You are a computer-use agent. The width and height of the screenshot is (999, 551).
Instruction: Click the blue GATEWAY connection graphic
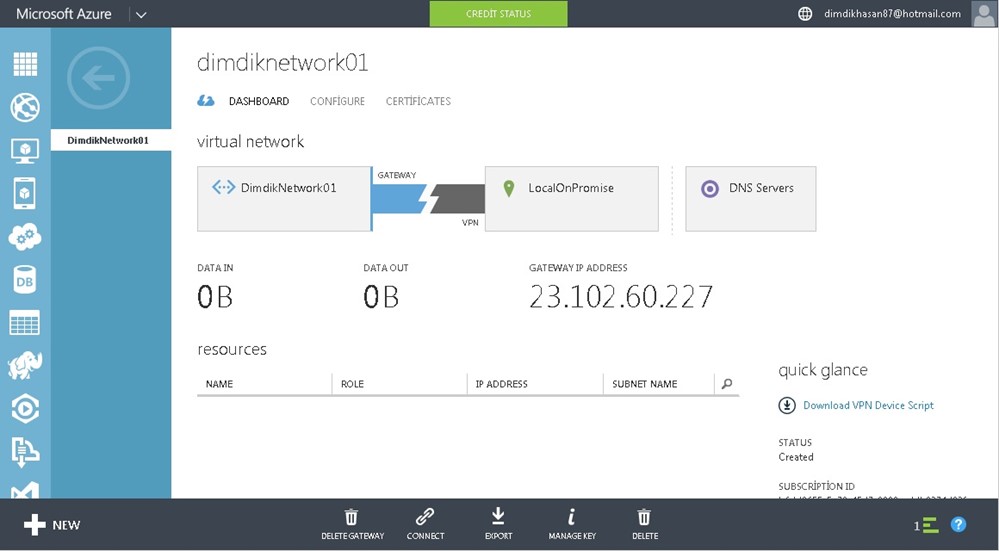[398, 199]
